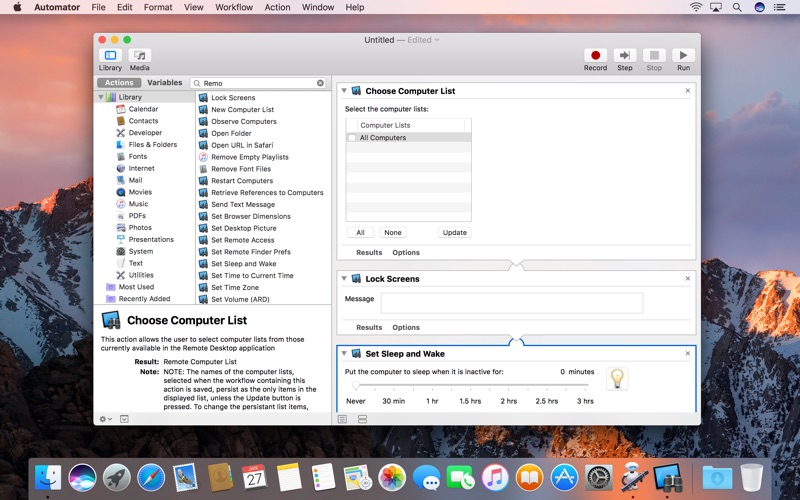Open the Media browser
Image resolution: width=800 pixels, height=500 pixels.
140,56
